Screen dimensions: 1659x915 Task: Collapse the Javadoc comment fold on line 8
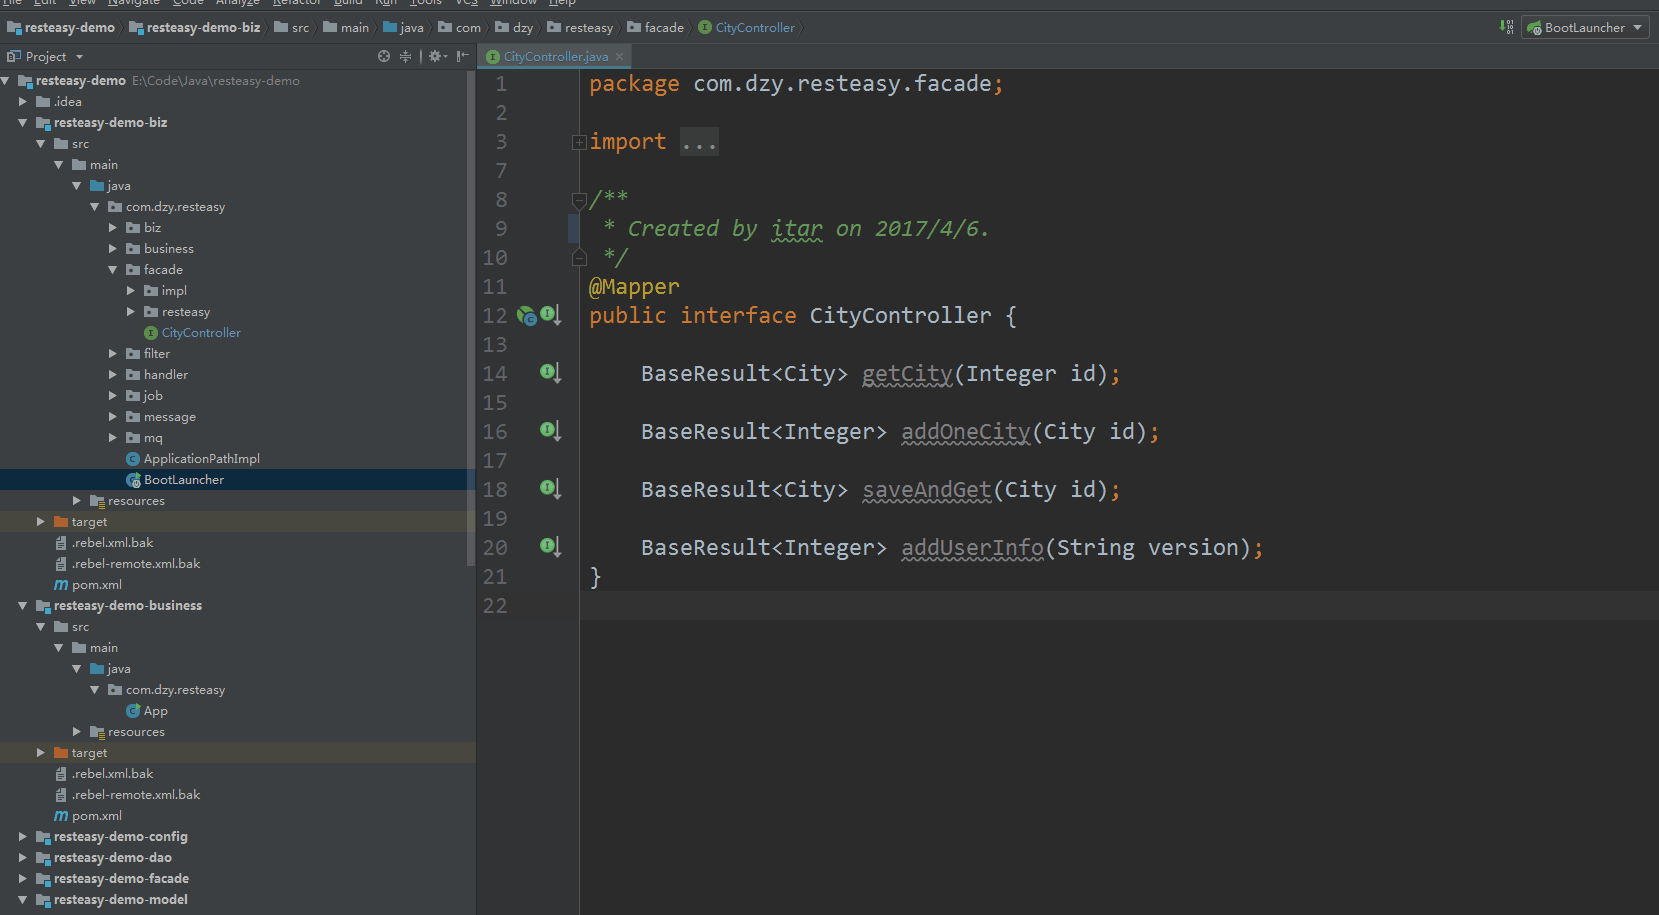tap(578, 200)
